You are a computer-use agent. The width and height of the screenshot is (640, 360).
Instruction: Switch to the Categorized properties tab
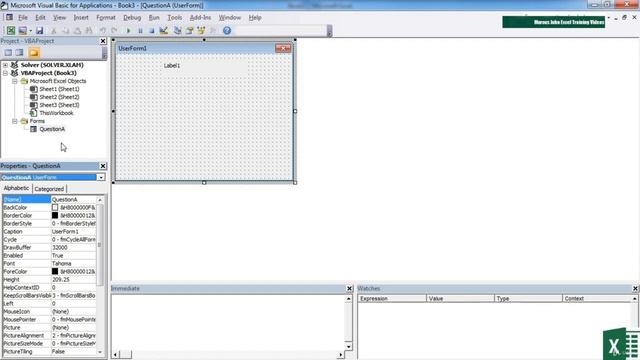[49, 189]
